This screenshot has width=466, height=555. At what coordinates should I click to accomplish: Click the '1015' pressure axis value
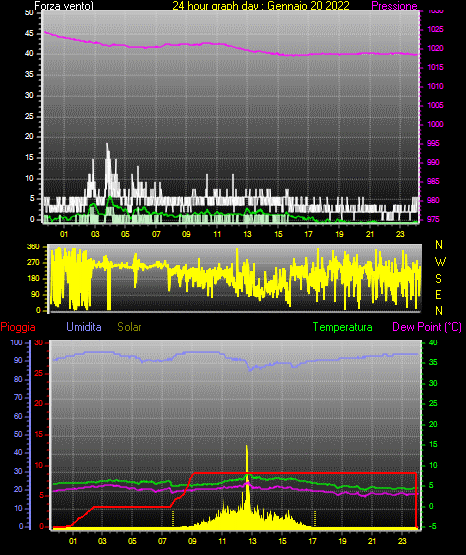pos(435,67)
